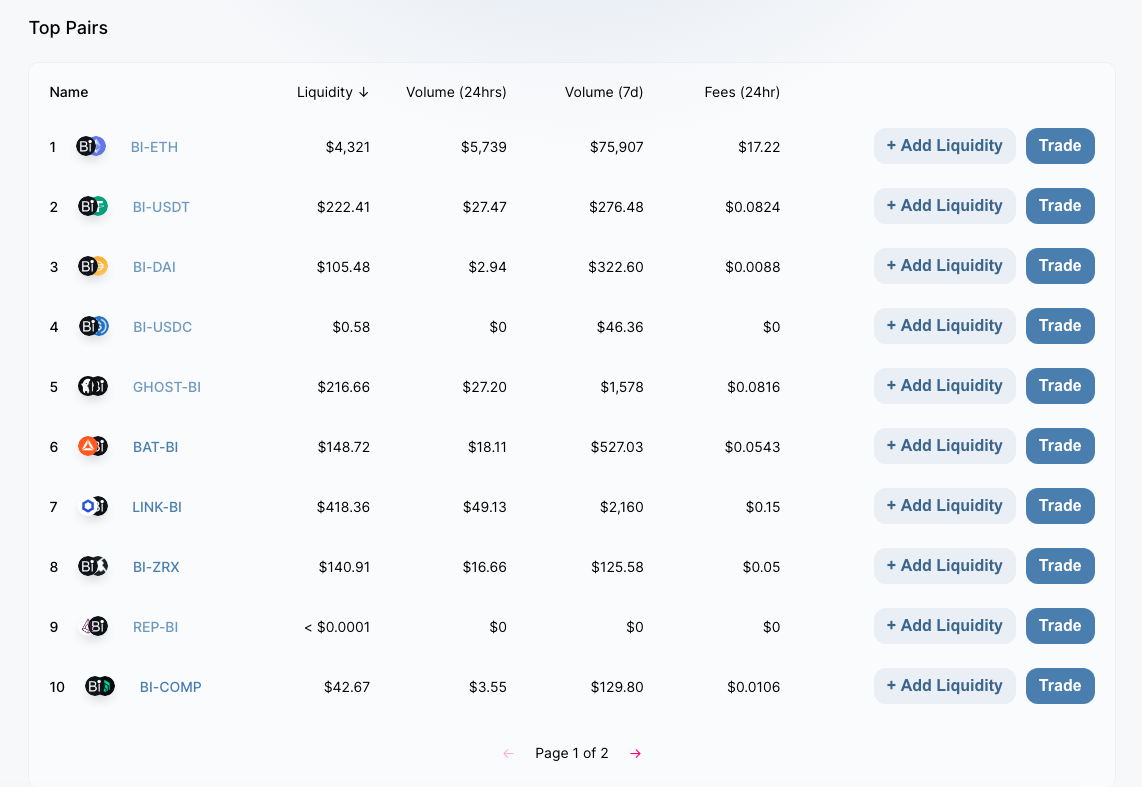This screenshot has width=1142, height=787.
Task: Click the $0.0106 fees value
Action: (753, 687)
